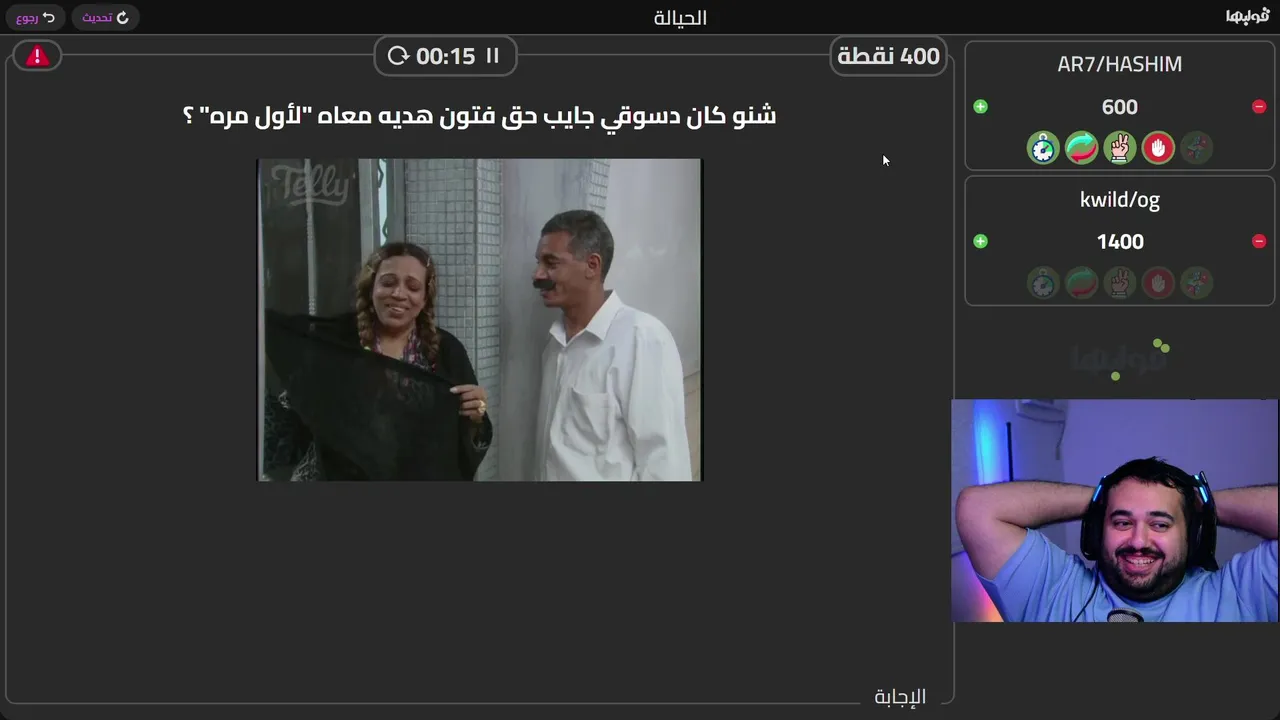Reveal the answer via الإجابة

[x=900, y=696]
